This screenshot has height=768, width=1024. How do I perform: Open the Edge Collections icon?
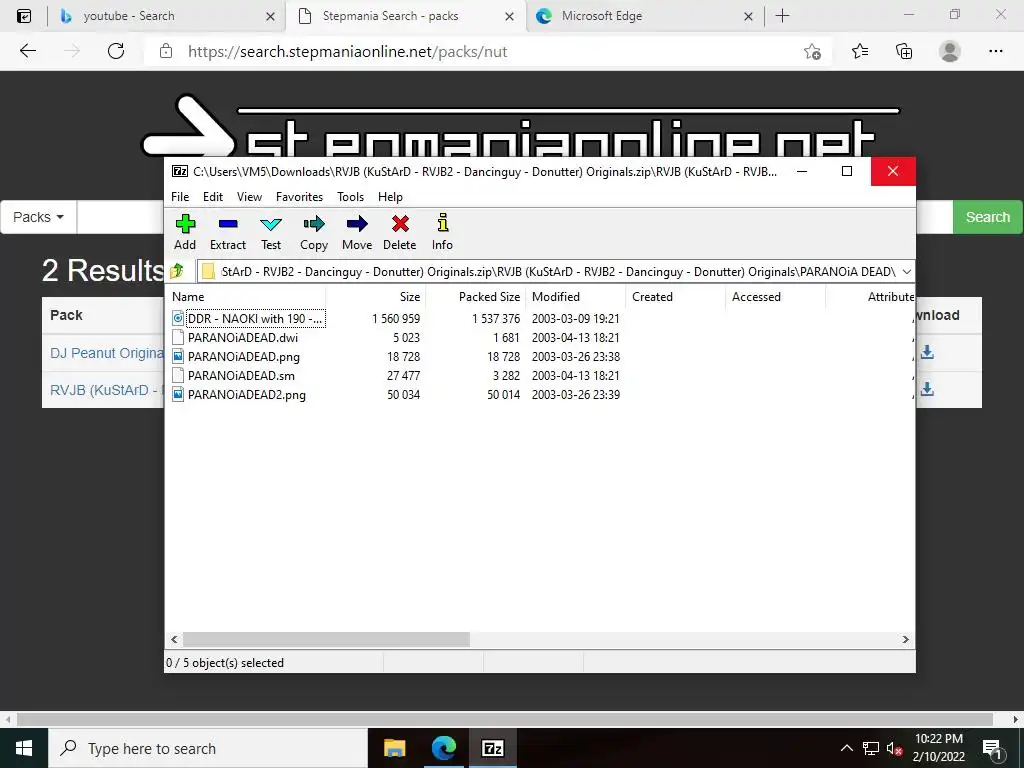coord(904,52)
